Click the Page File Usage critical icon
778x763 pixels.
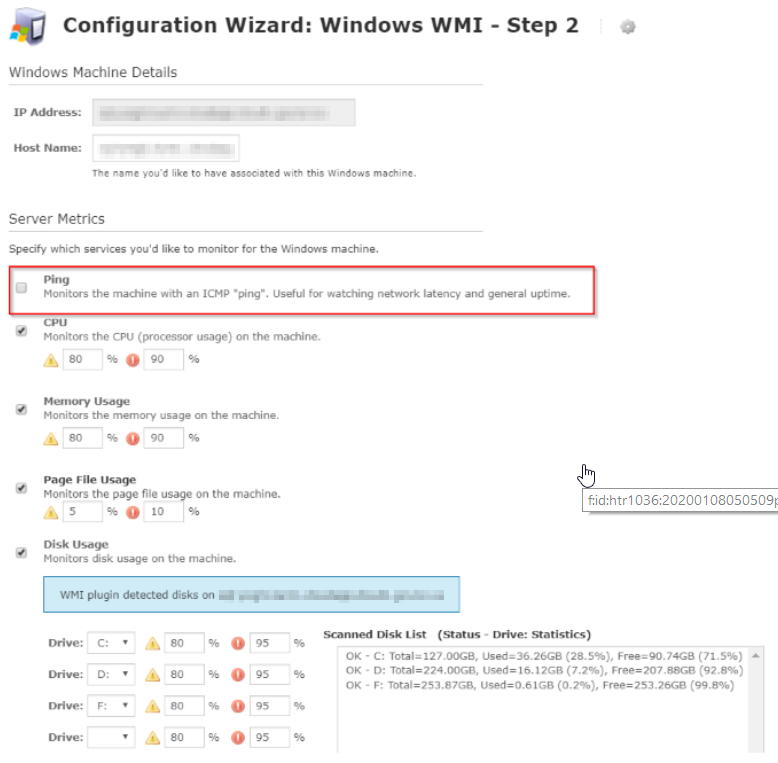132,512
